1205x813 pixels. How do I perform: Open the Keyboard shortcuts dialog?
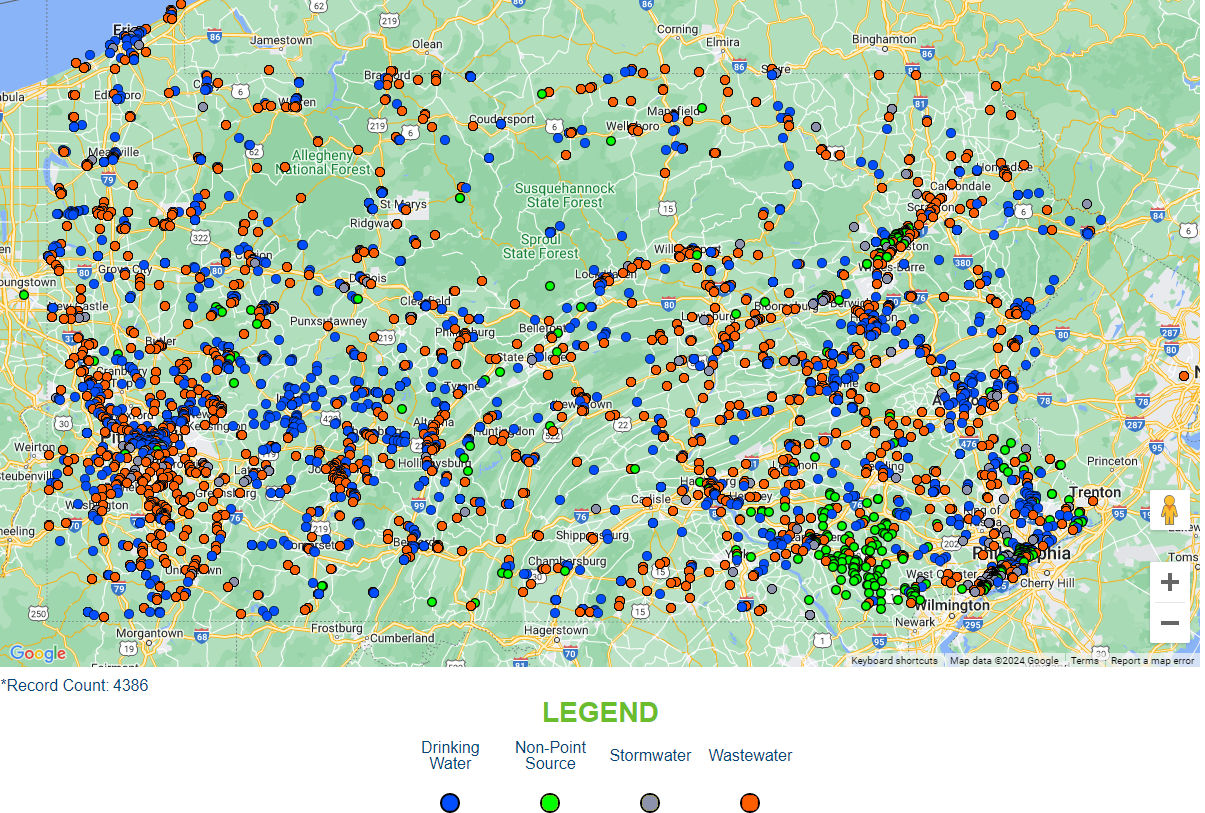pos(894,661)
